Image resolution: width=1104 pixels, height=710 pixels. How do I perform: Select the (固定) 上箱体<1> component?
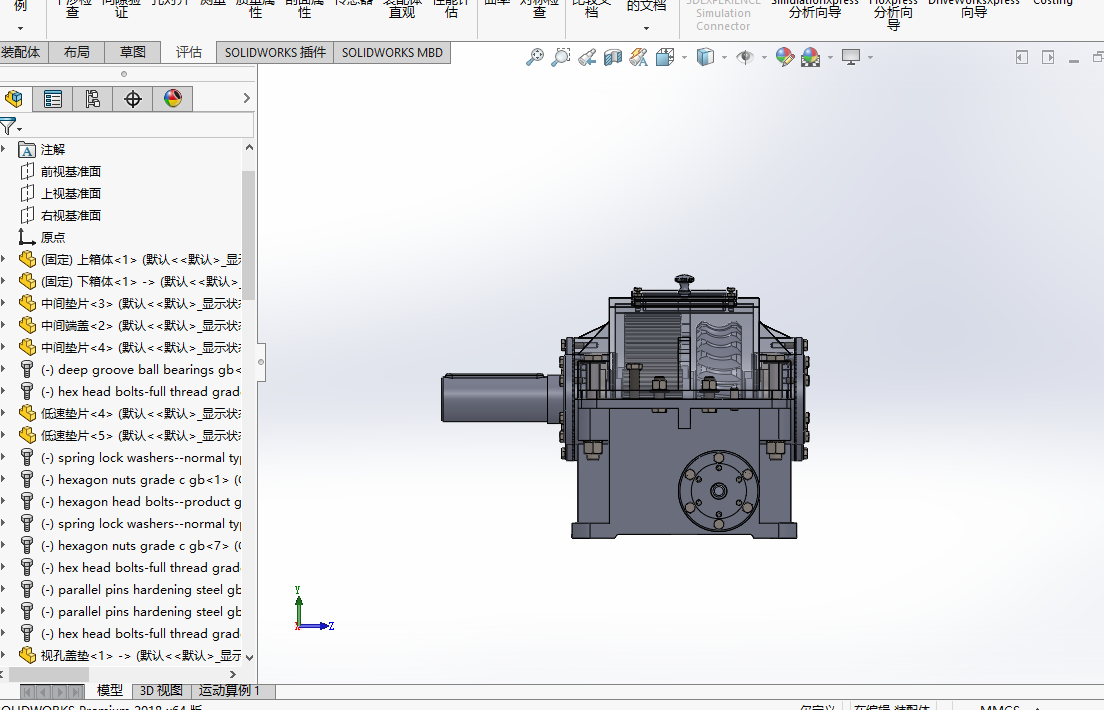(130, 259)
